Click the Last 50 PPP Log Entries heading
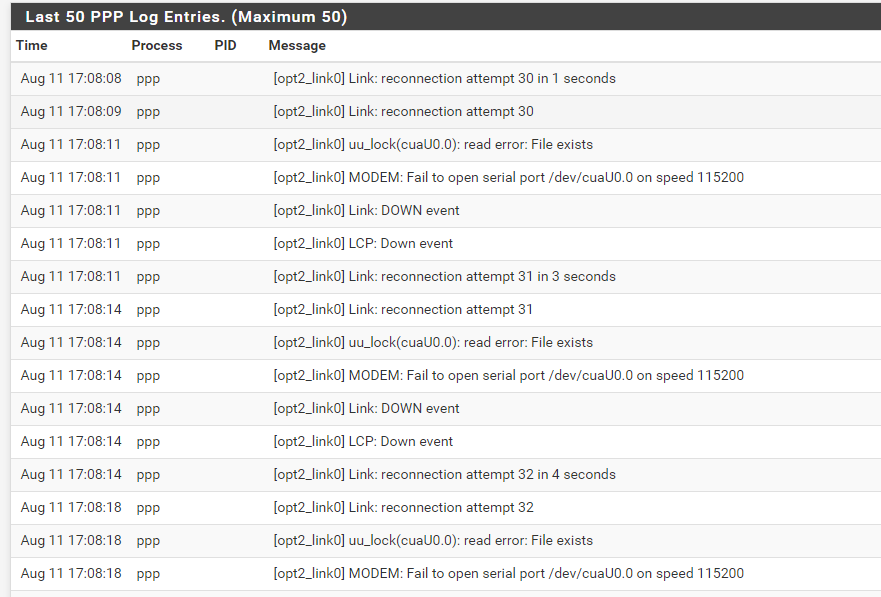 coord(186,17)
